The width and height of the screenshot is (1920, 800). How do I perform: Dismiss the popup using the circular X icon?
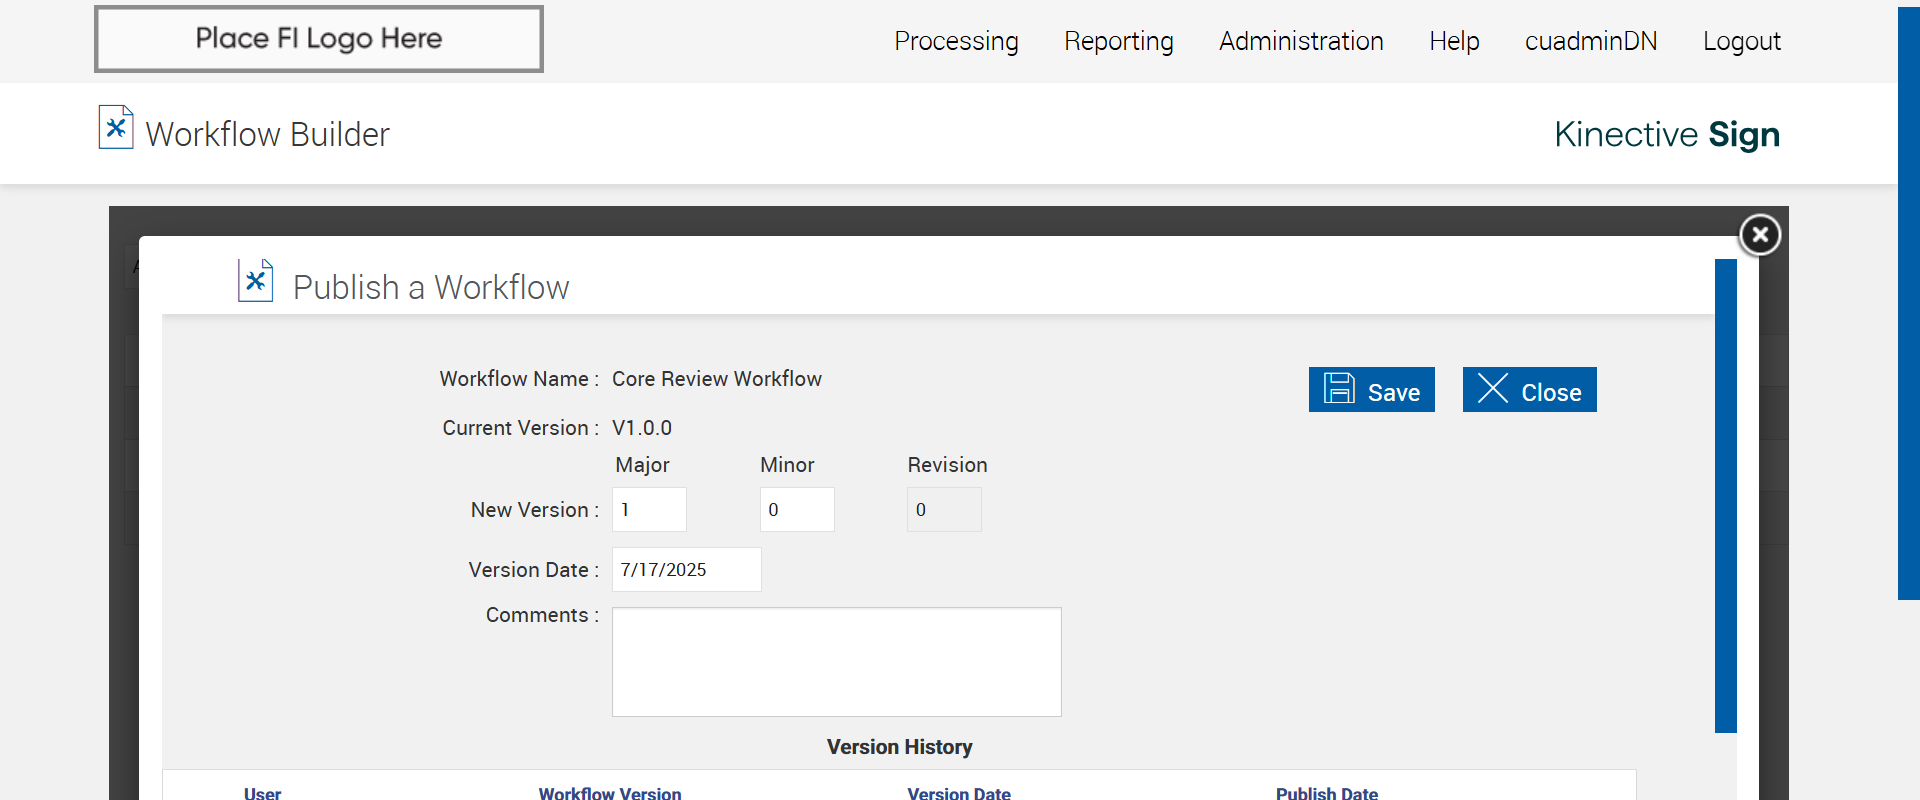click(1760, 235)
